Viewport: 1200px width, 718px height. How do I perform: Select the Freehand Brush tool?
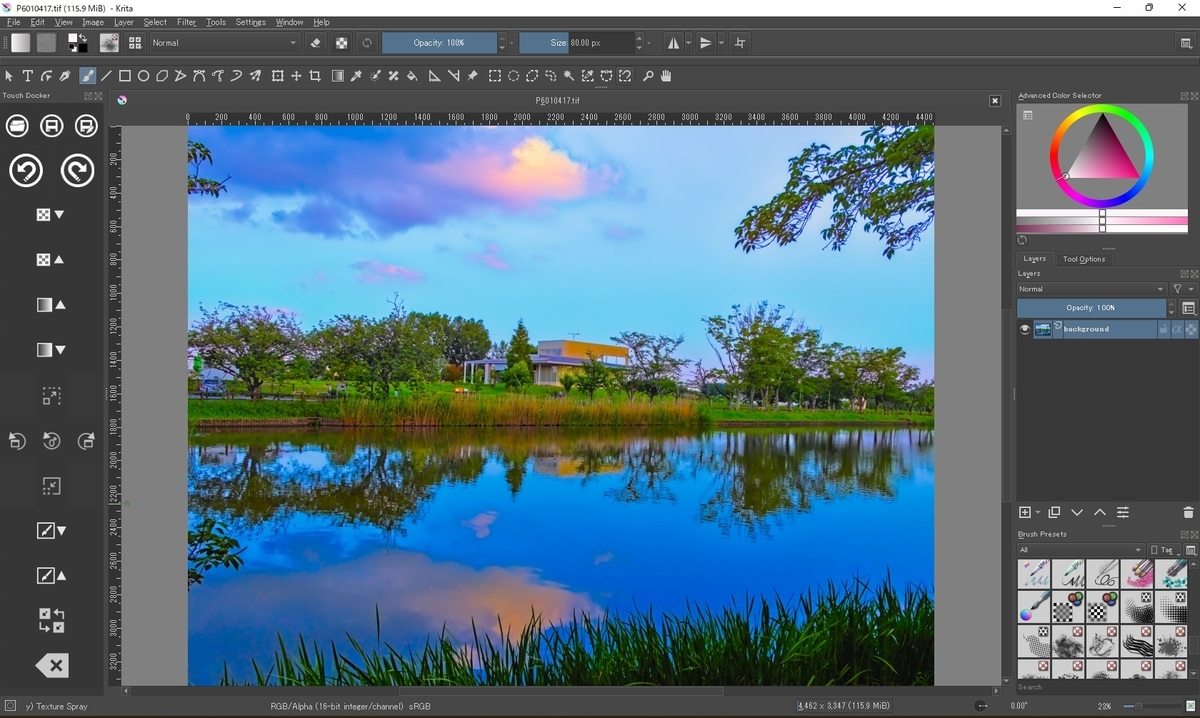click(x=88, y=76)
